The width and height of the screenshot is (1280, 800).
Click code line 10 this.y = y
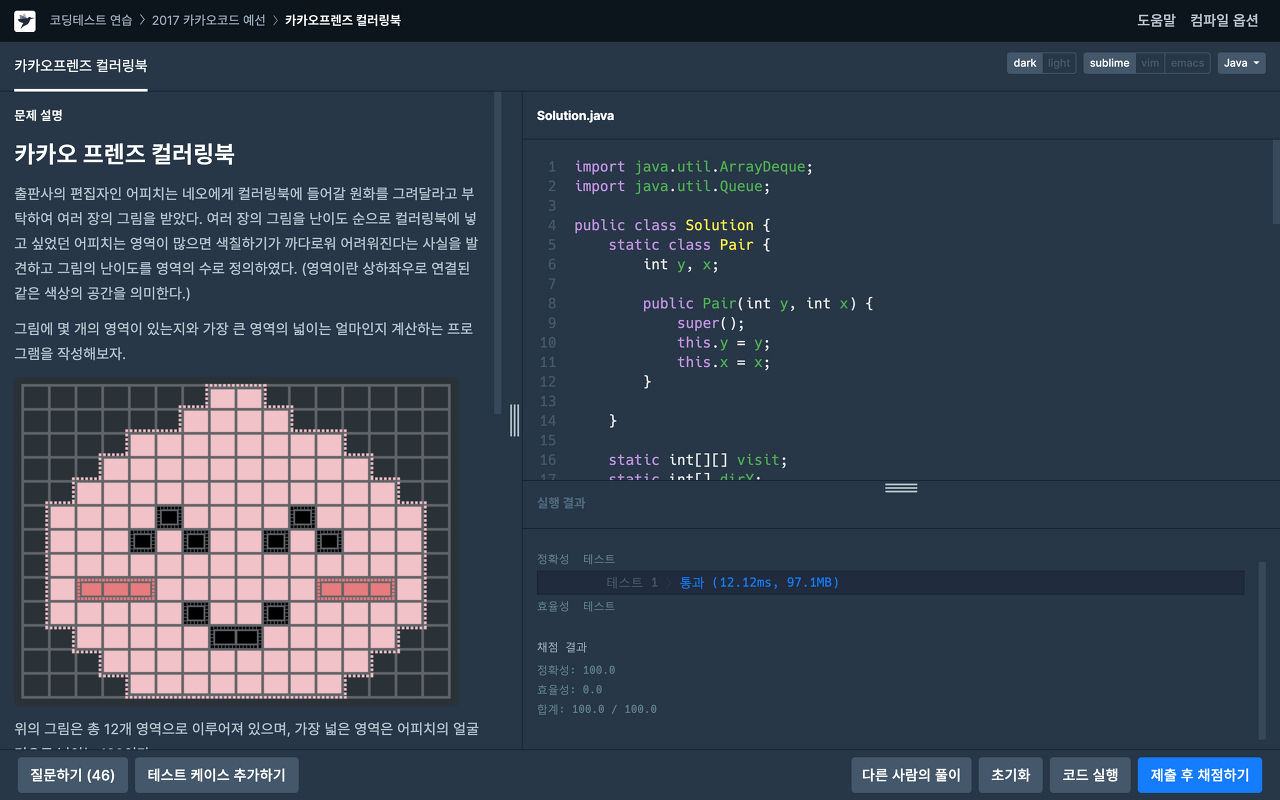(724, 342)
